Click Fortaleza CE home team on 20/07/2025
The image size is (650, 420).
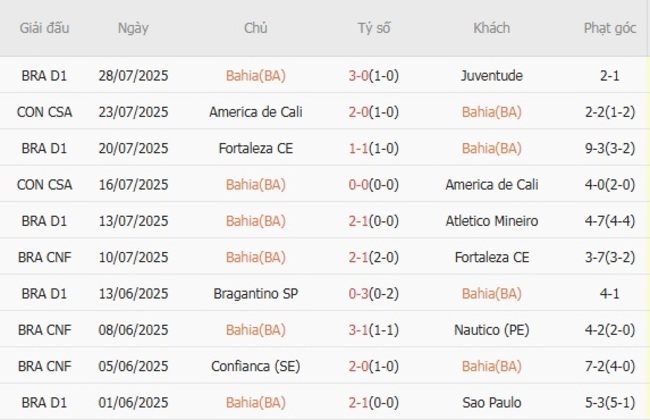pos(255,148)
